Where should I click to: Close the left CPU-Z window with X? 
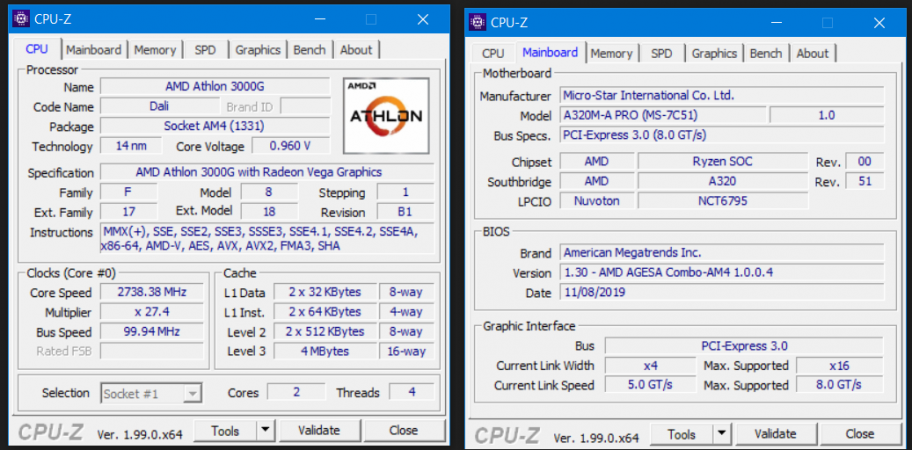point(423,19)
